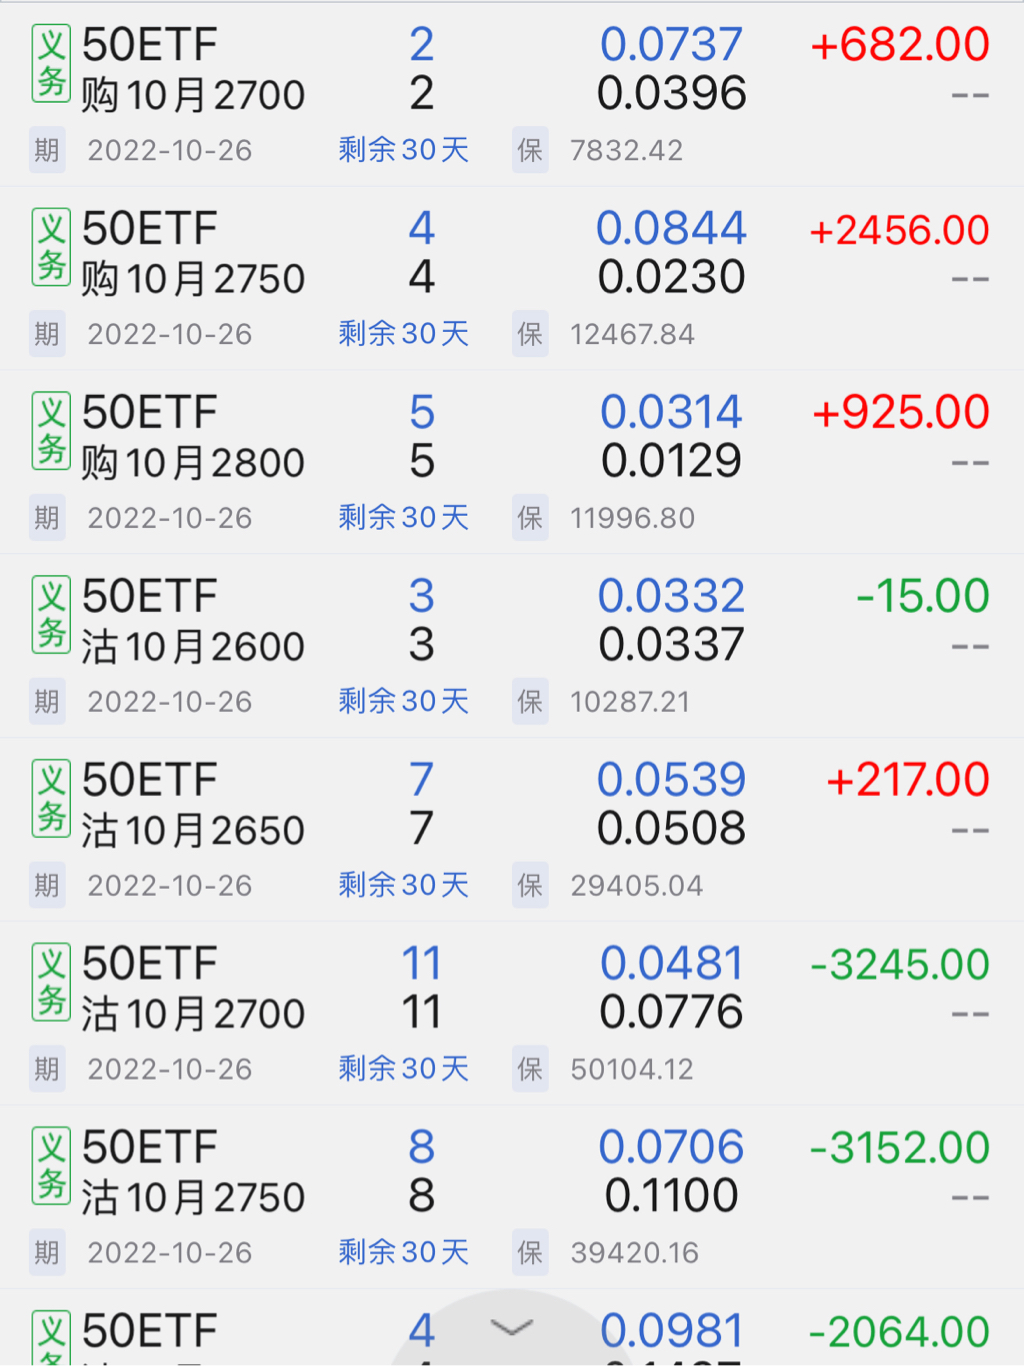Tap 剩余30天 on the 沽10月2600 row
This screenshot has width=1024, height=1366.
tap(403, 701)
